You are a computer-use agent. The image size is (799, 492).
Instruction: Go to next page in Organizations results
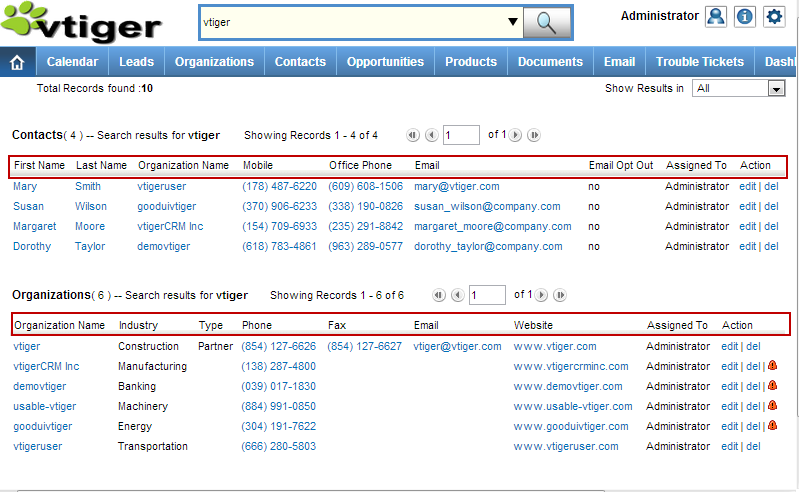click(x=542, y=295)
